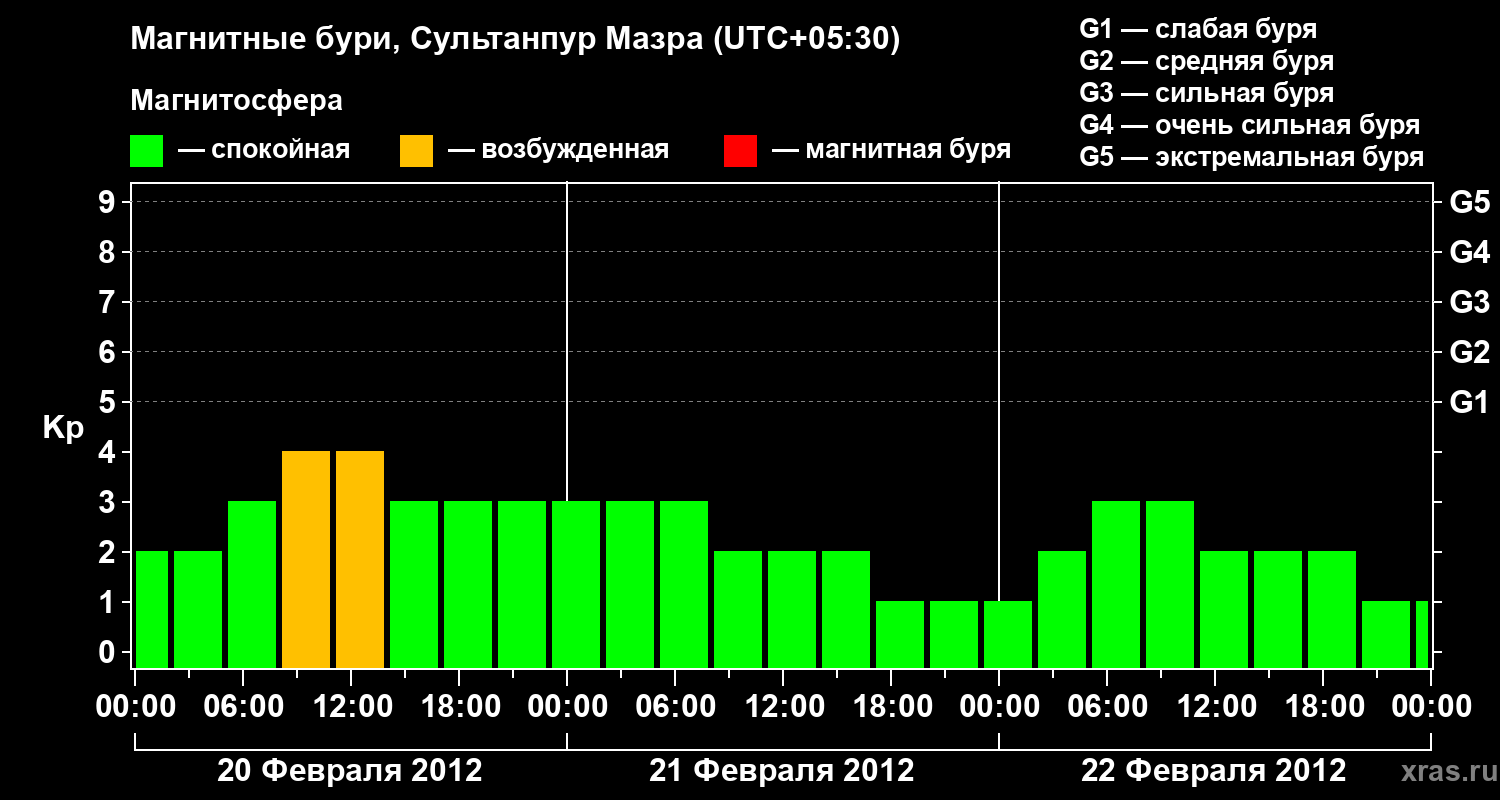Click the 'G3 — сильная буря' description
Screen dimensions: 1500x800
click(x=1207, y=93)
